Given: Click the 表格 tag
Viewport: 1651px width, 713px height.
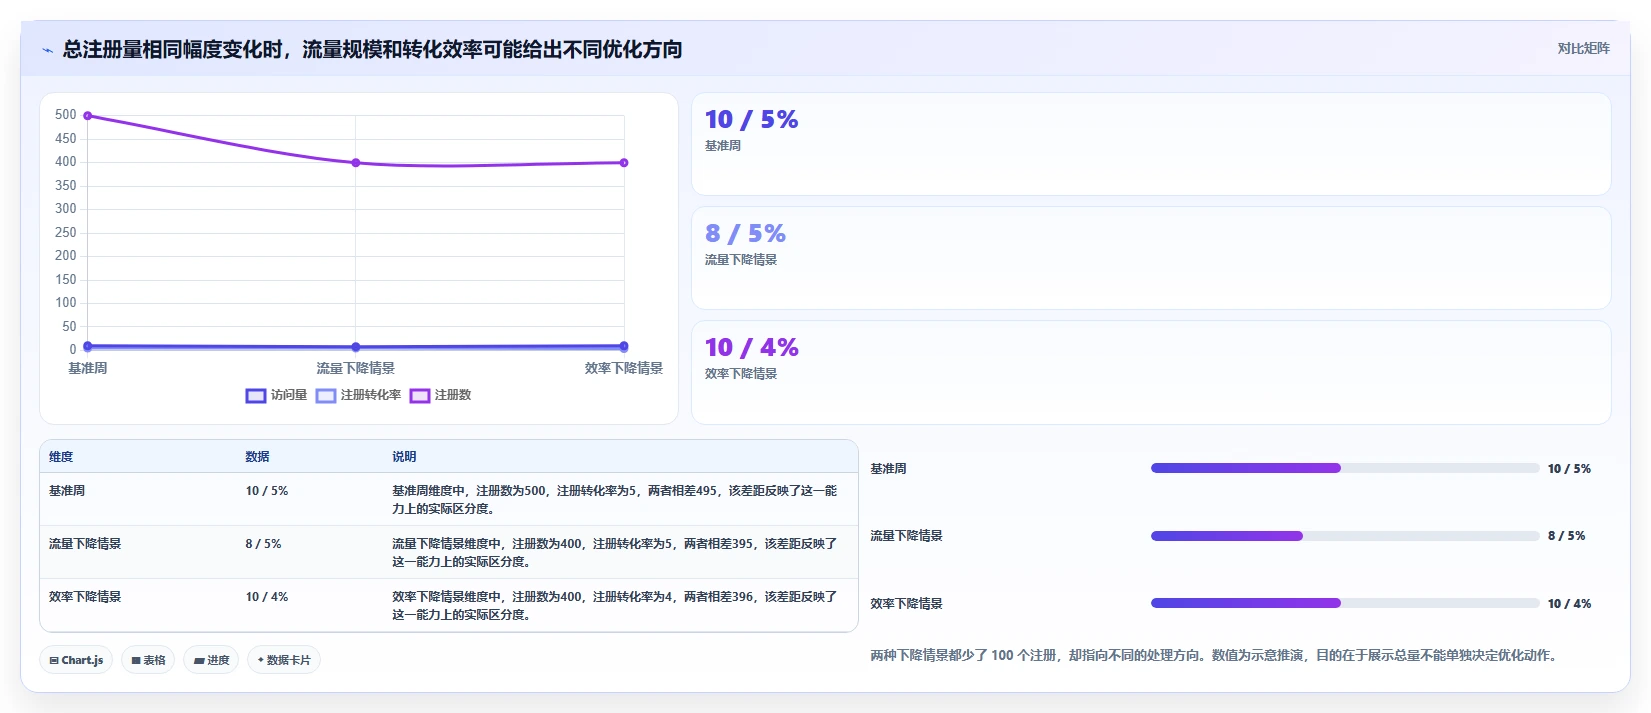Looking at the screenshot, I should [x=148, y=660].
